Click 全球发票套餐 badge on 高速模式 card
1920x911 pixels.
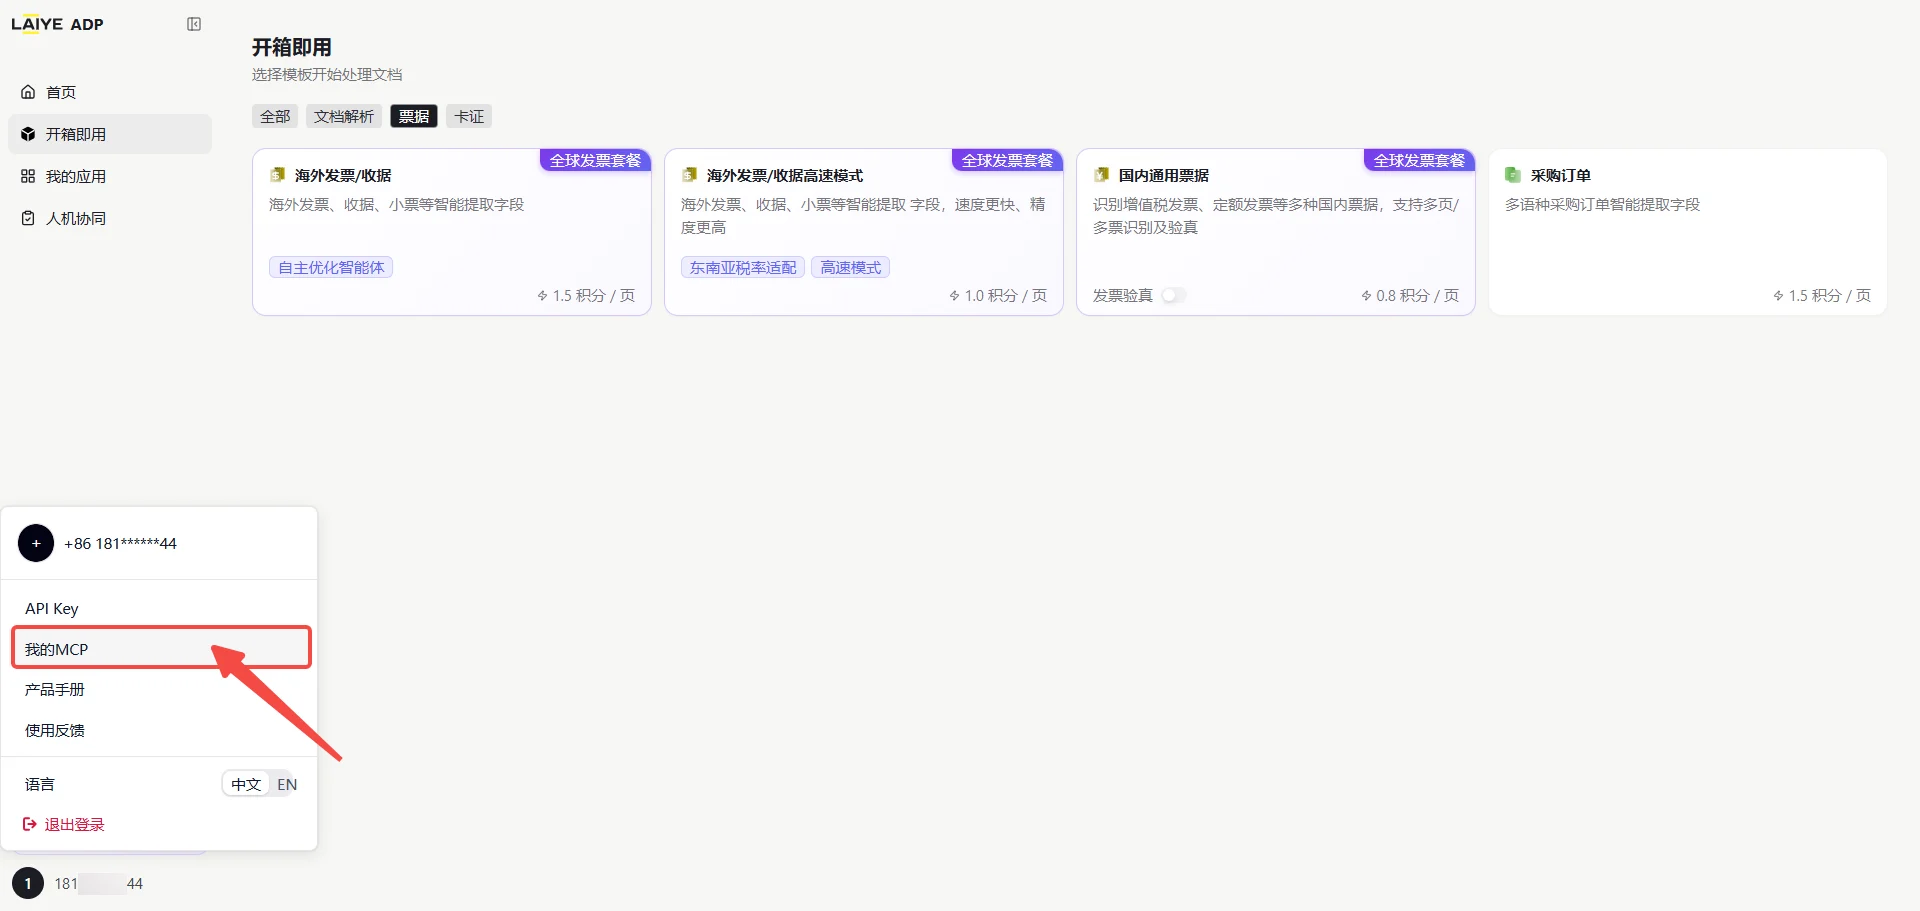click(1008, 160)
